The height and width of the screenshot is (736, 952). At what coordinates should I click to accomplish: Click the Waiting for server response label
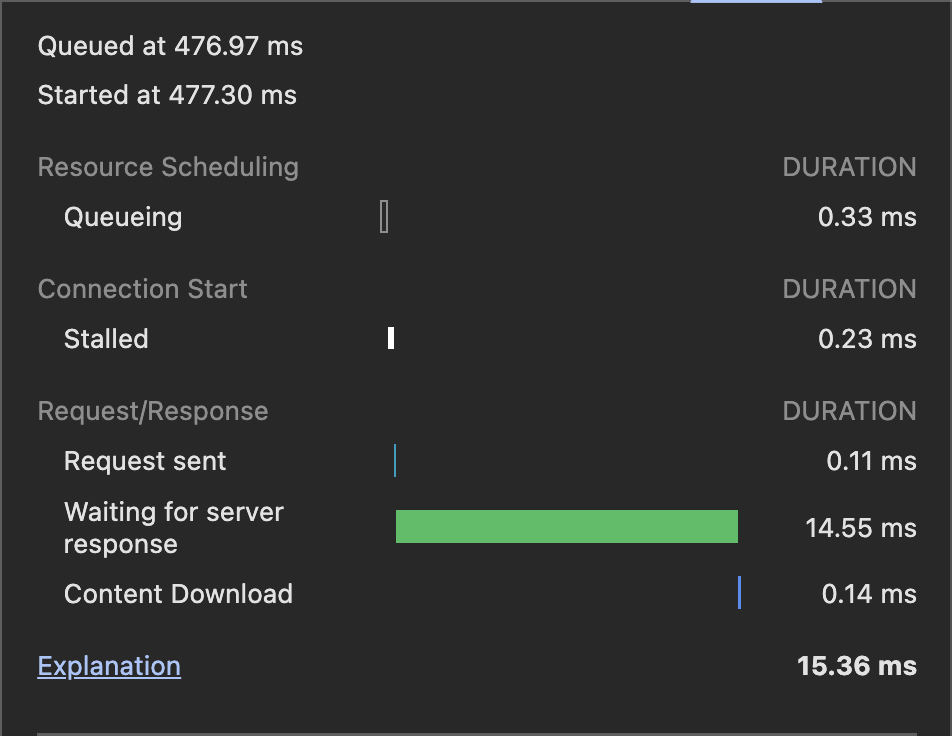click(x=173, y=528)
